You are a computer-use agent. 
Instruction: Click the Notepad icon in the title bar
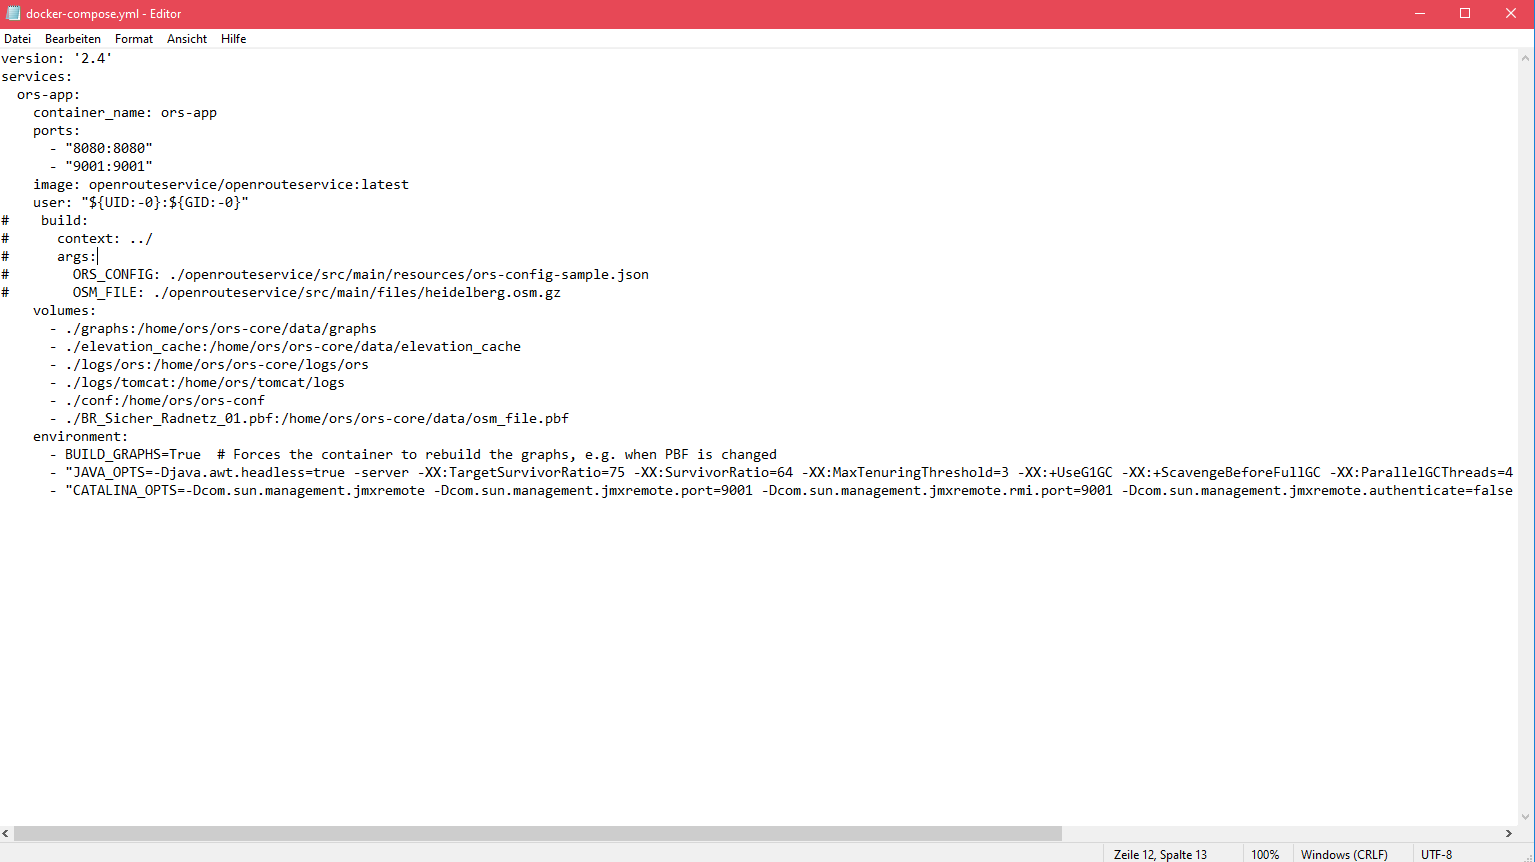[13, 13]
